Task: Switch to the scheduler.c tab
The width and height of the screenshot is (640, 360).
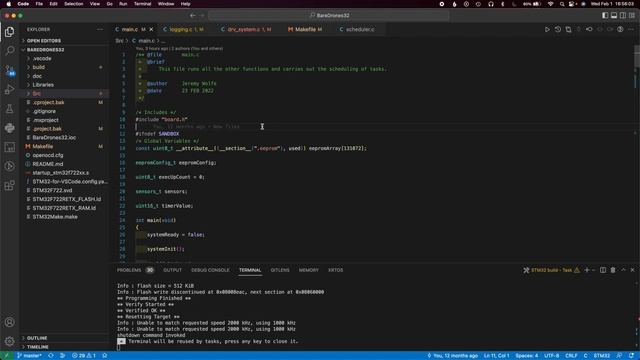Action: coord(358,29)
